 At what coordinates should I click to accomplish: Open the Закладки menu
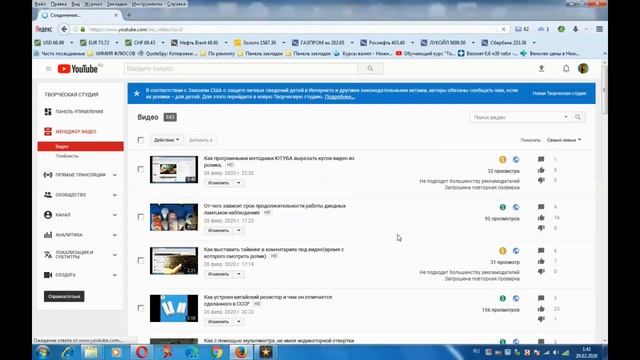[117, 4]
